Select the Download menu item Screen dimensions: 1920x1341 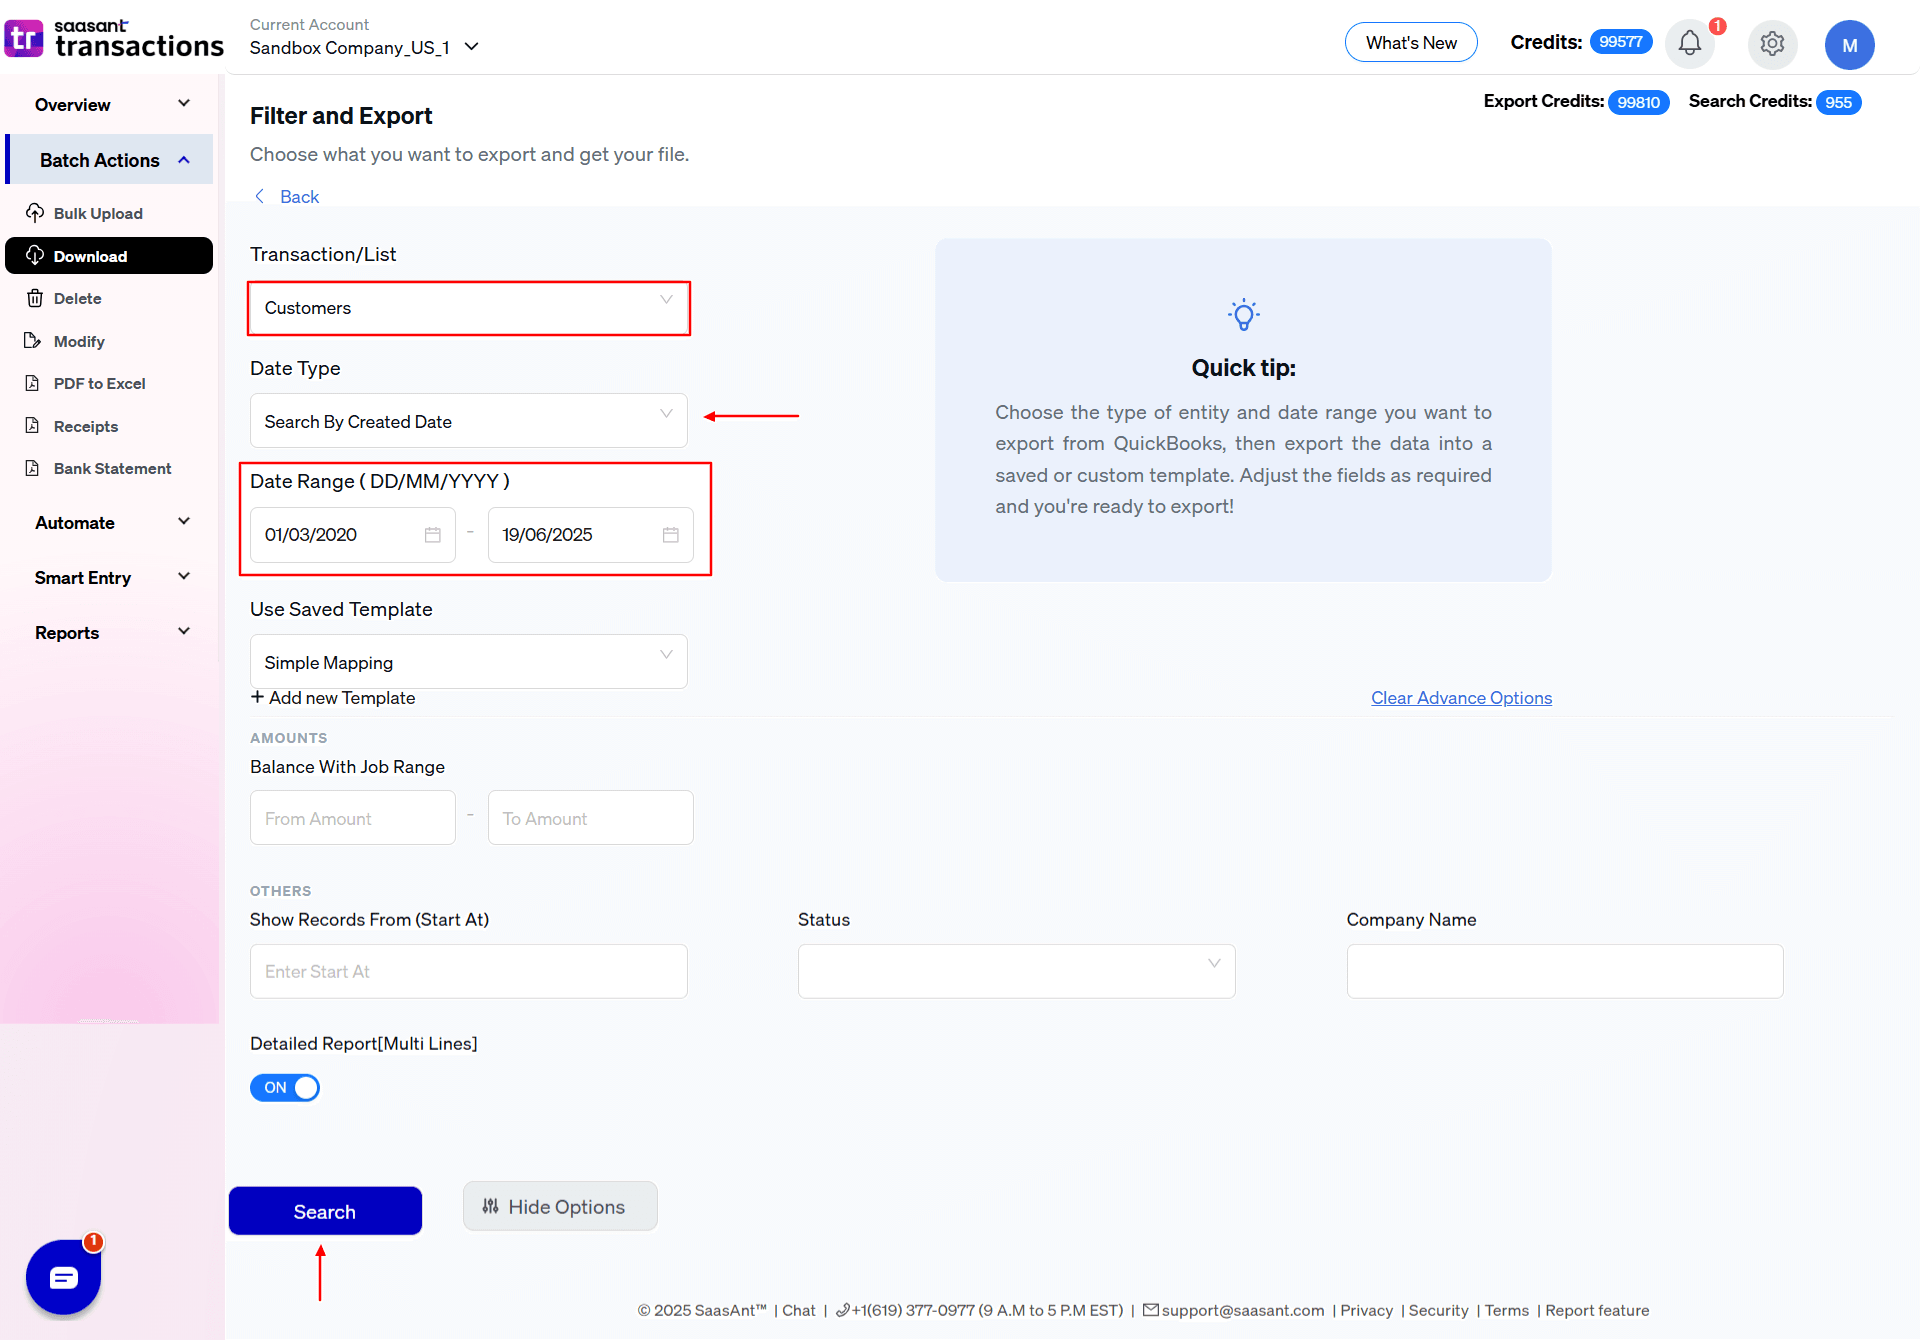coord(109,256)
